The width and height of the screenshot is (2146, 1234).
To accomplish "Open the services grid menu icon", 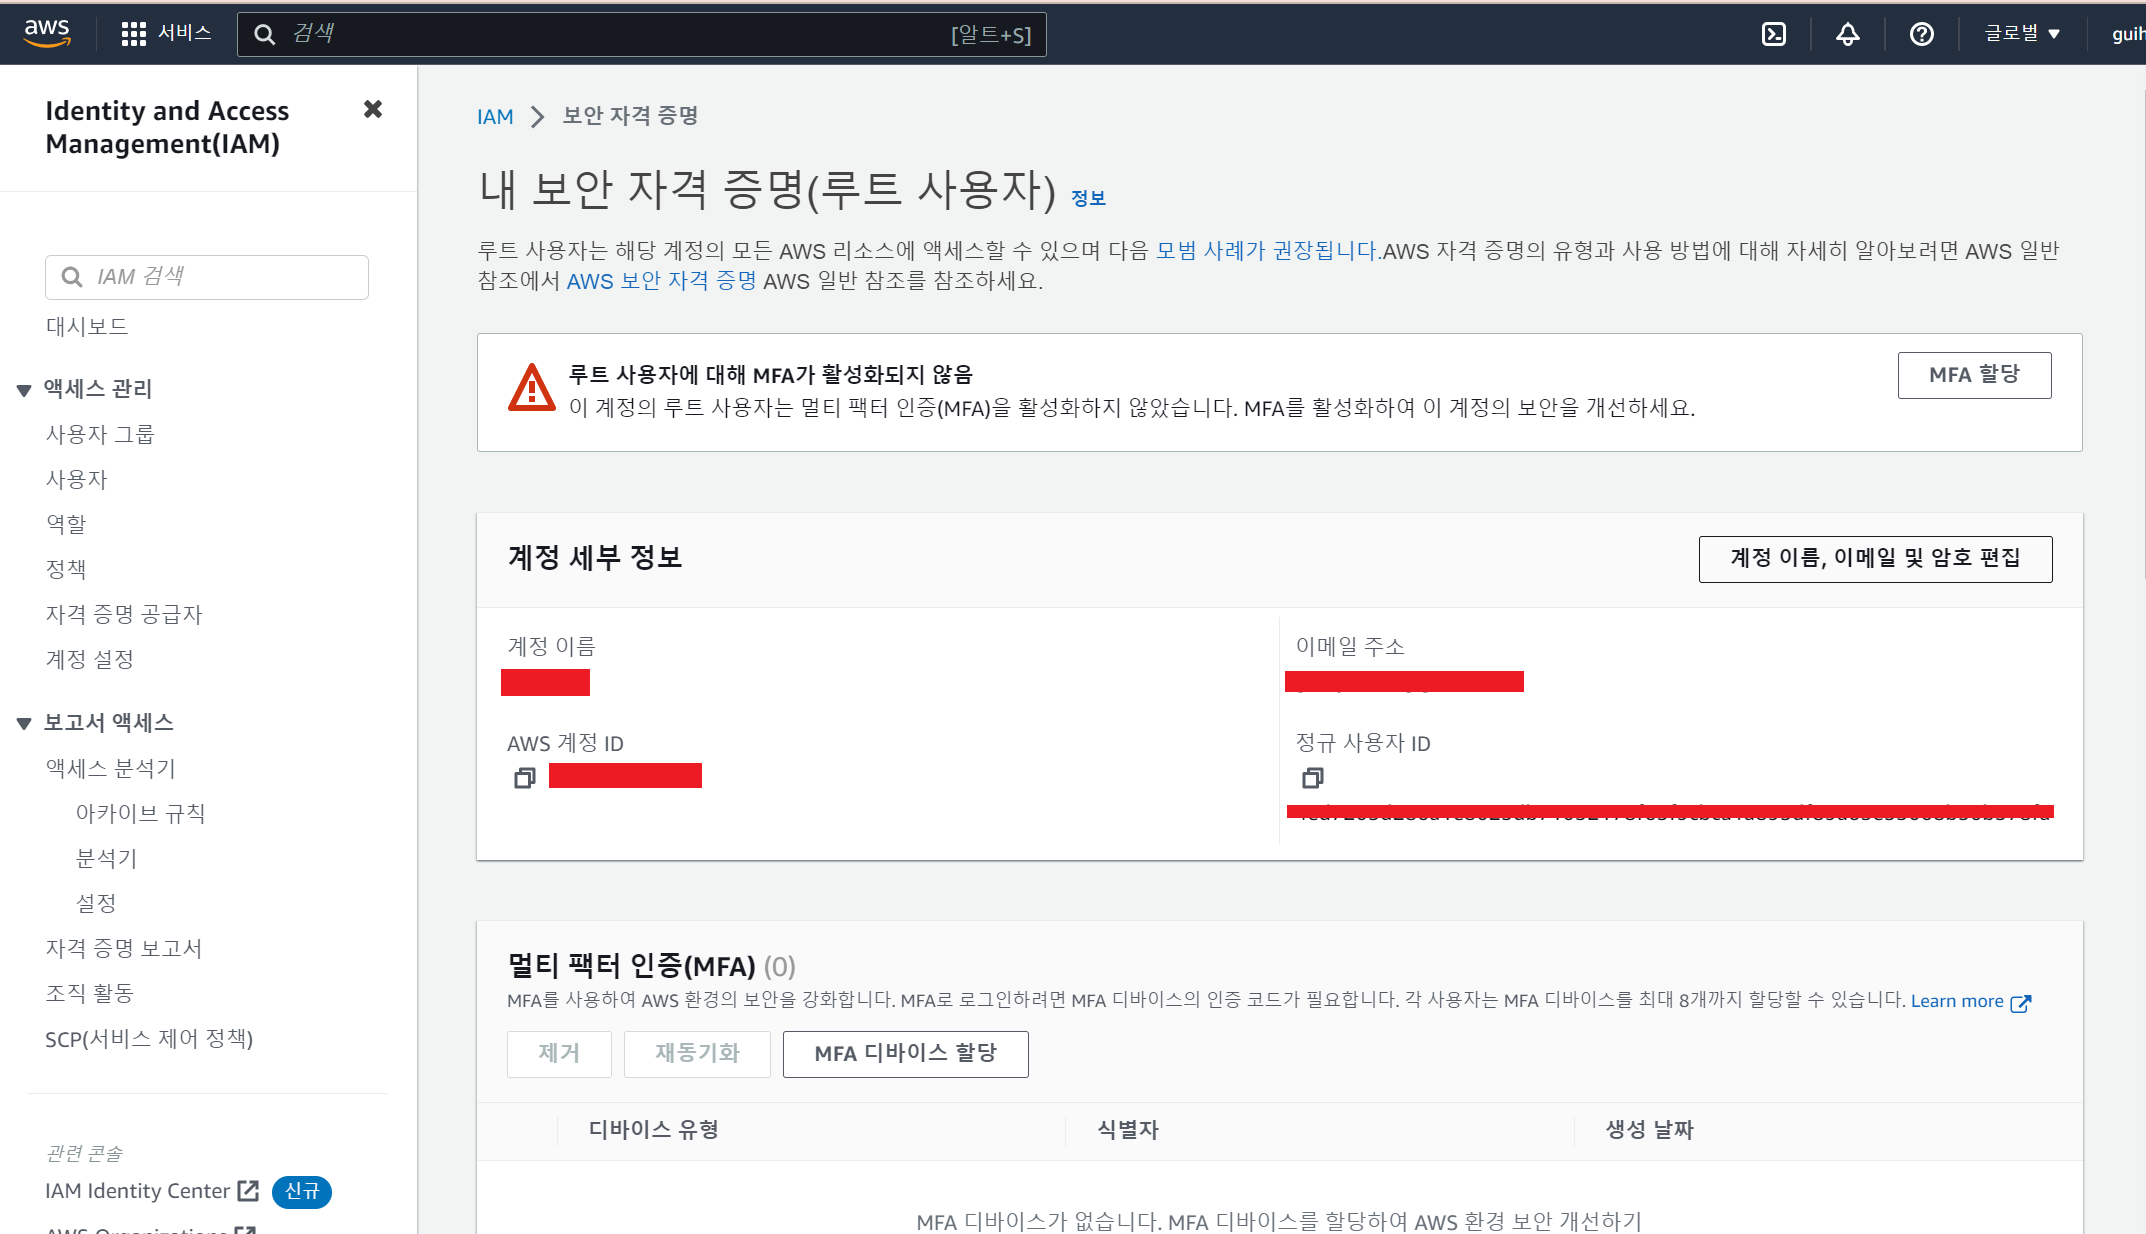I will pos(133,34).
